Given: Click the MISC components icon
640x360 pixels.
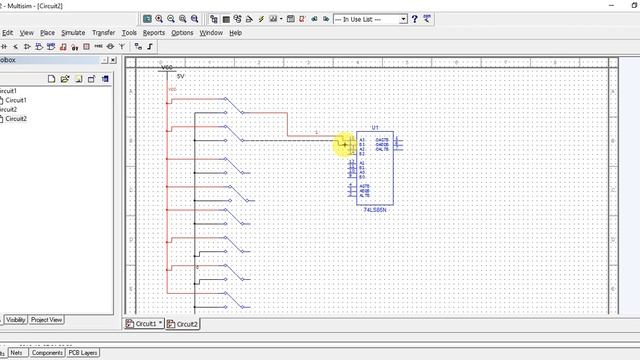Looking at the screenshot, I should (x=98, y=47).
